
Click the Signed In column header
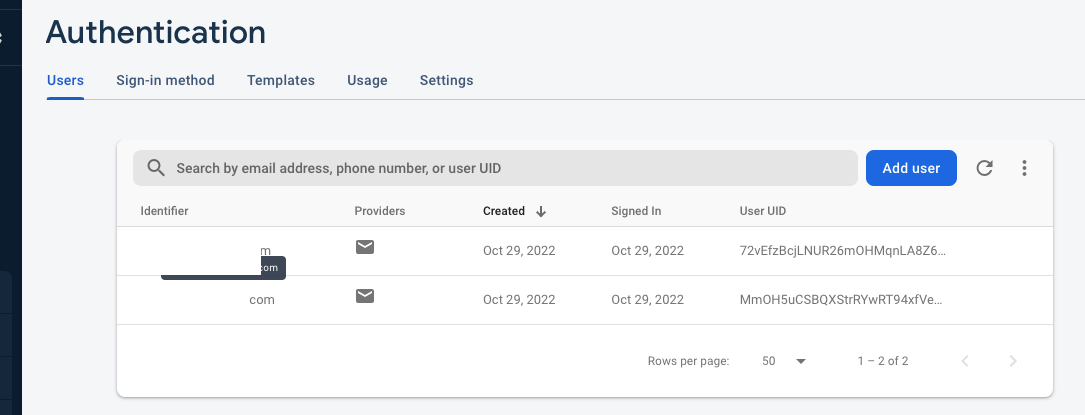click(636, 211)
